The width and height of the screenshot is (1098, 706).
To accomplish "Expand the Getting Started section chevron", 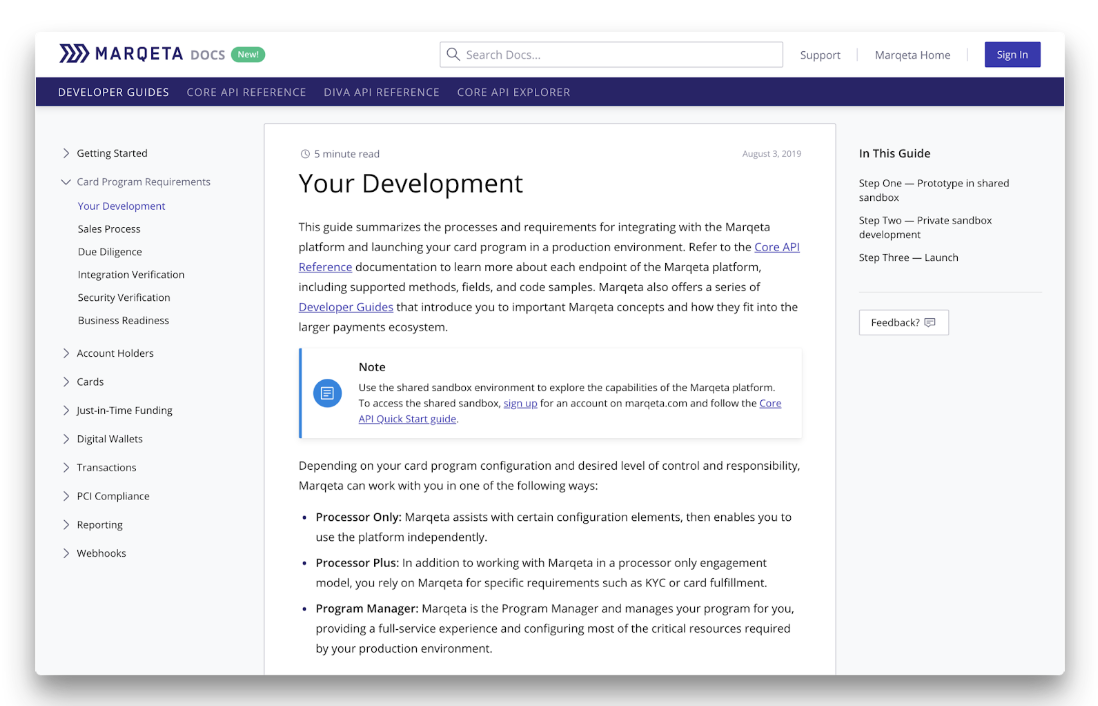I will [x=66, y=153].
